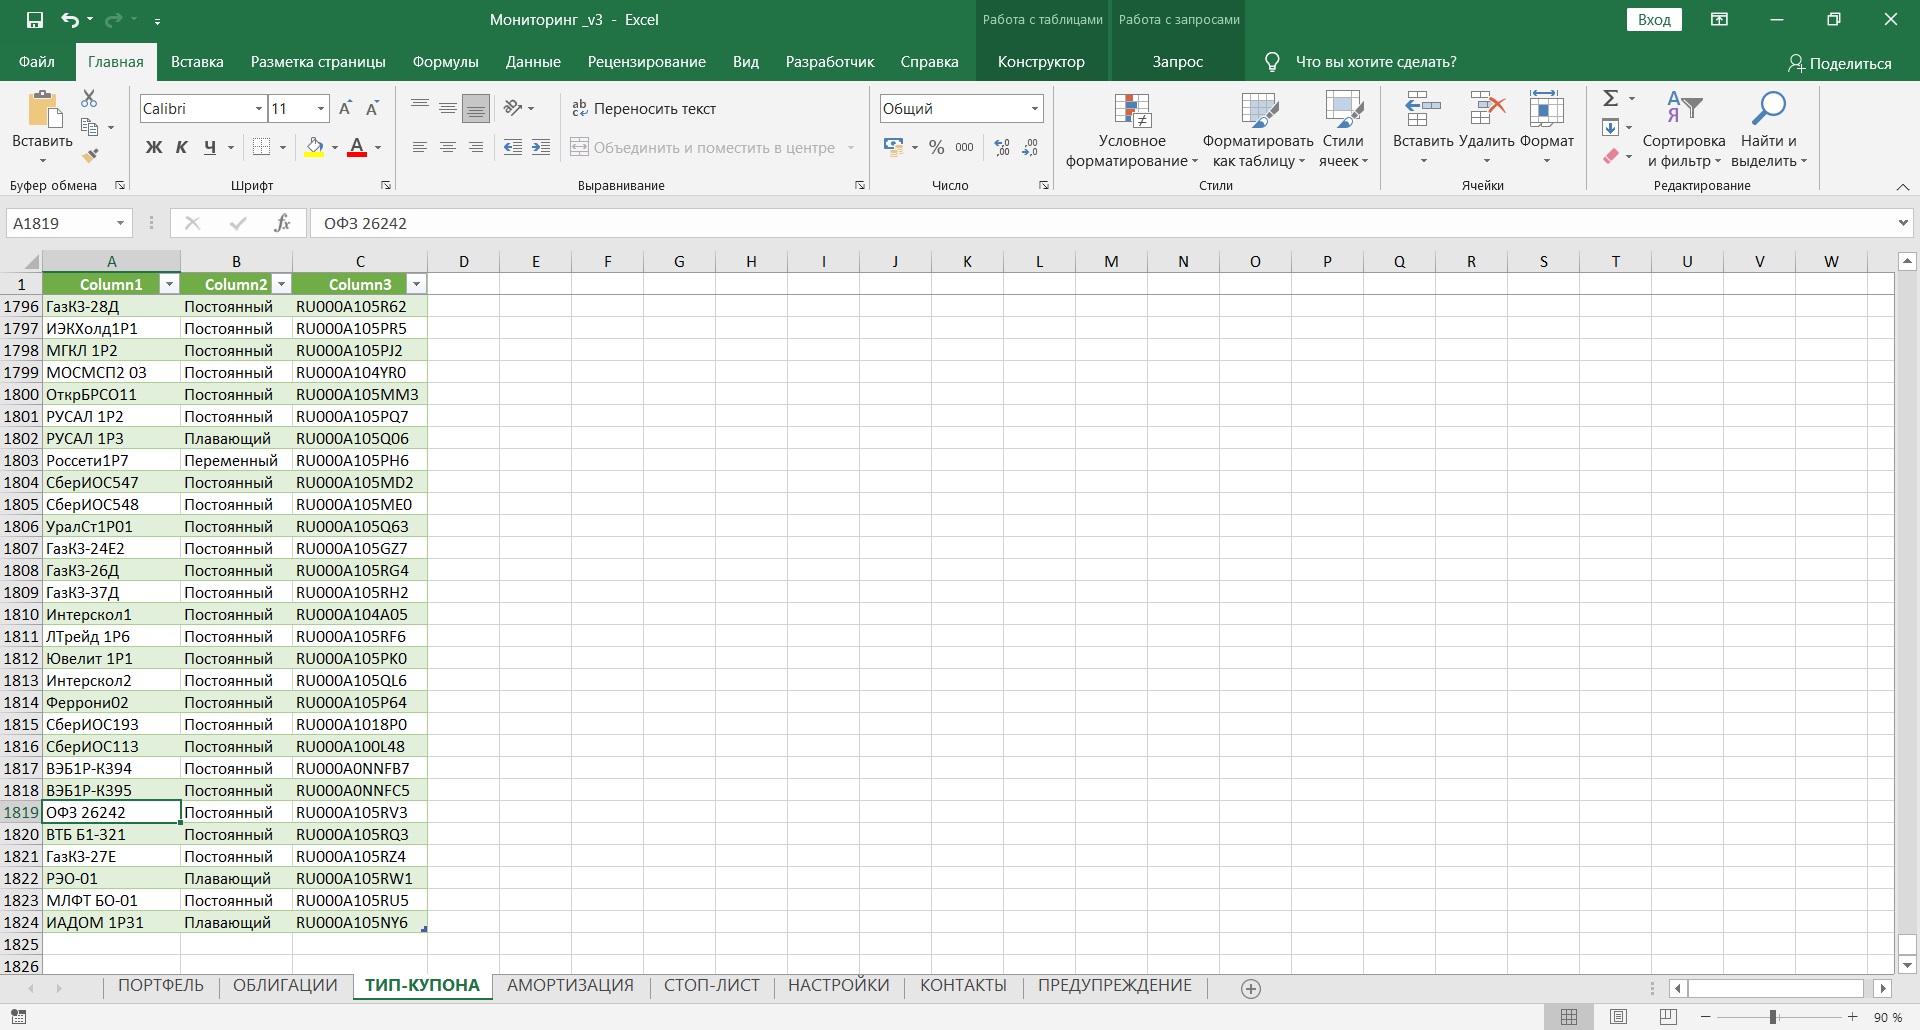Click the Cut scissors icon
1920x1030 pixels.
pos(89,98)
